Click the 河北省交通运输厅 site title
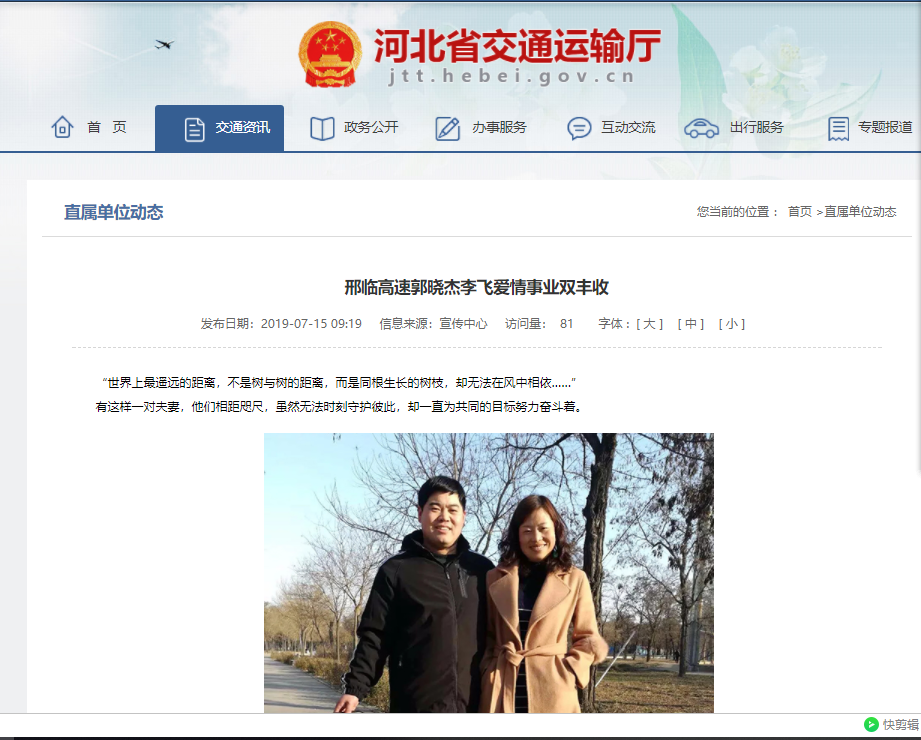This screenshot has width=921, height=740. [x=517, y=46]
